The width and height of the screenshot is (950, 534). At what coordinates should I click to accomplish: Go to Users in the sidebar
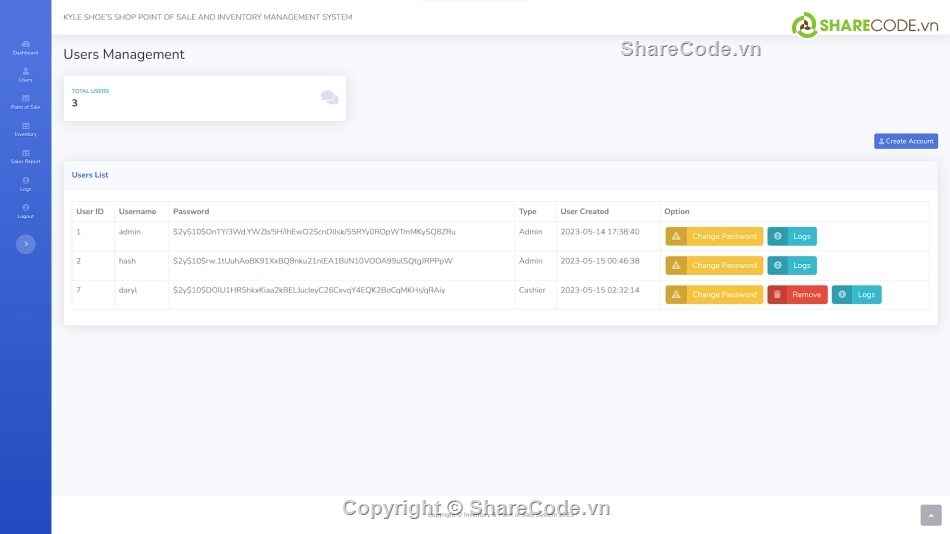[x=25, y=74]
